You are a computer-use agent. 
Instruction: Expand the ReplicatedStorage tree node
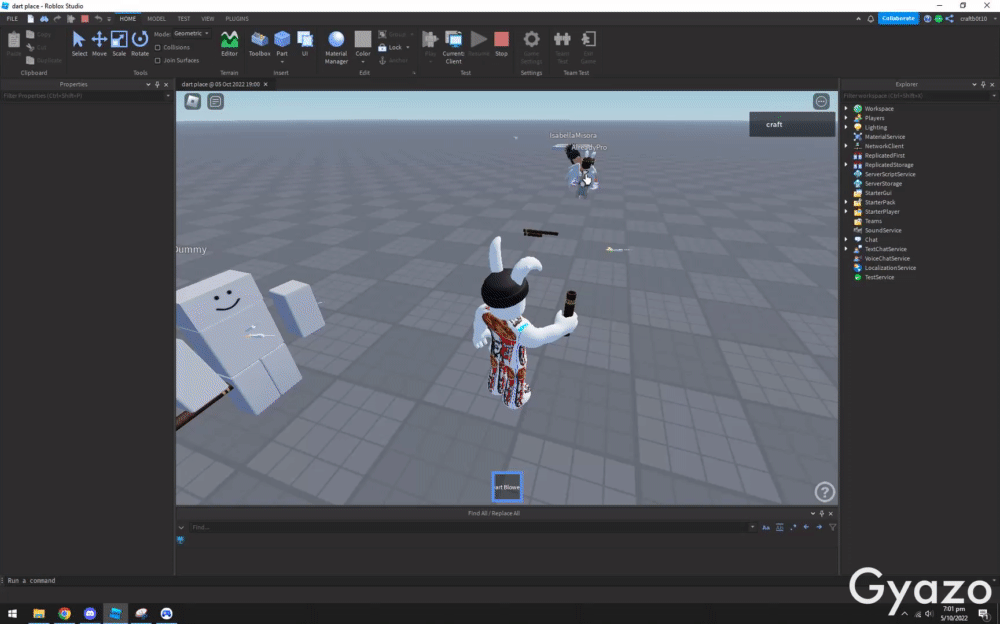coord(846,165)
